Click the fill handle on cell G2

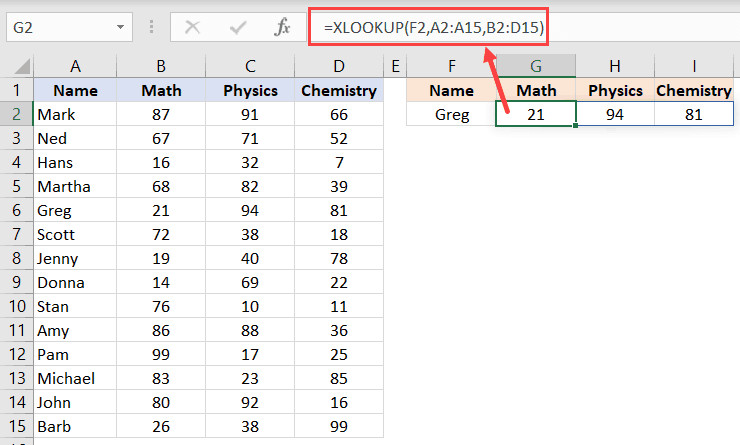coord(576,126)
